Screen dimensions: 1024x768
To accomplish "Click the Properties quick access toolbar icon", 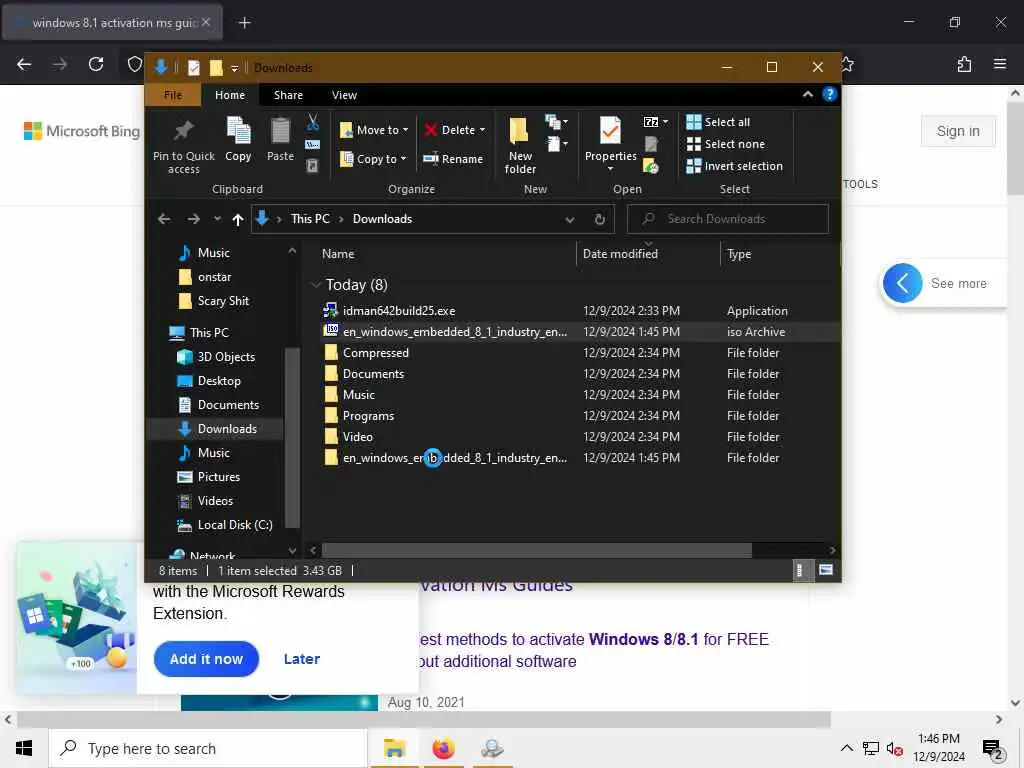I will tap(193, 67).
